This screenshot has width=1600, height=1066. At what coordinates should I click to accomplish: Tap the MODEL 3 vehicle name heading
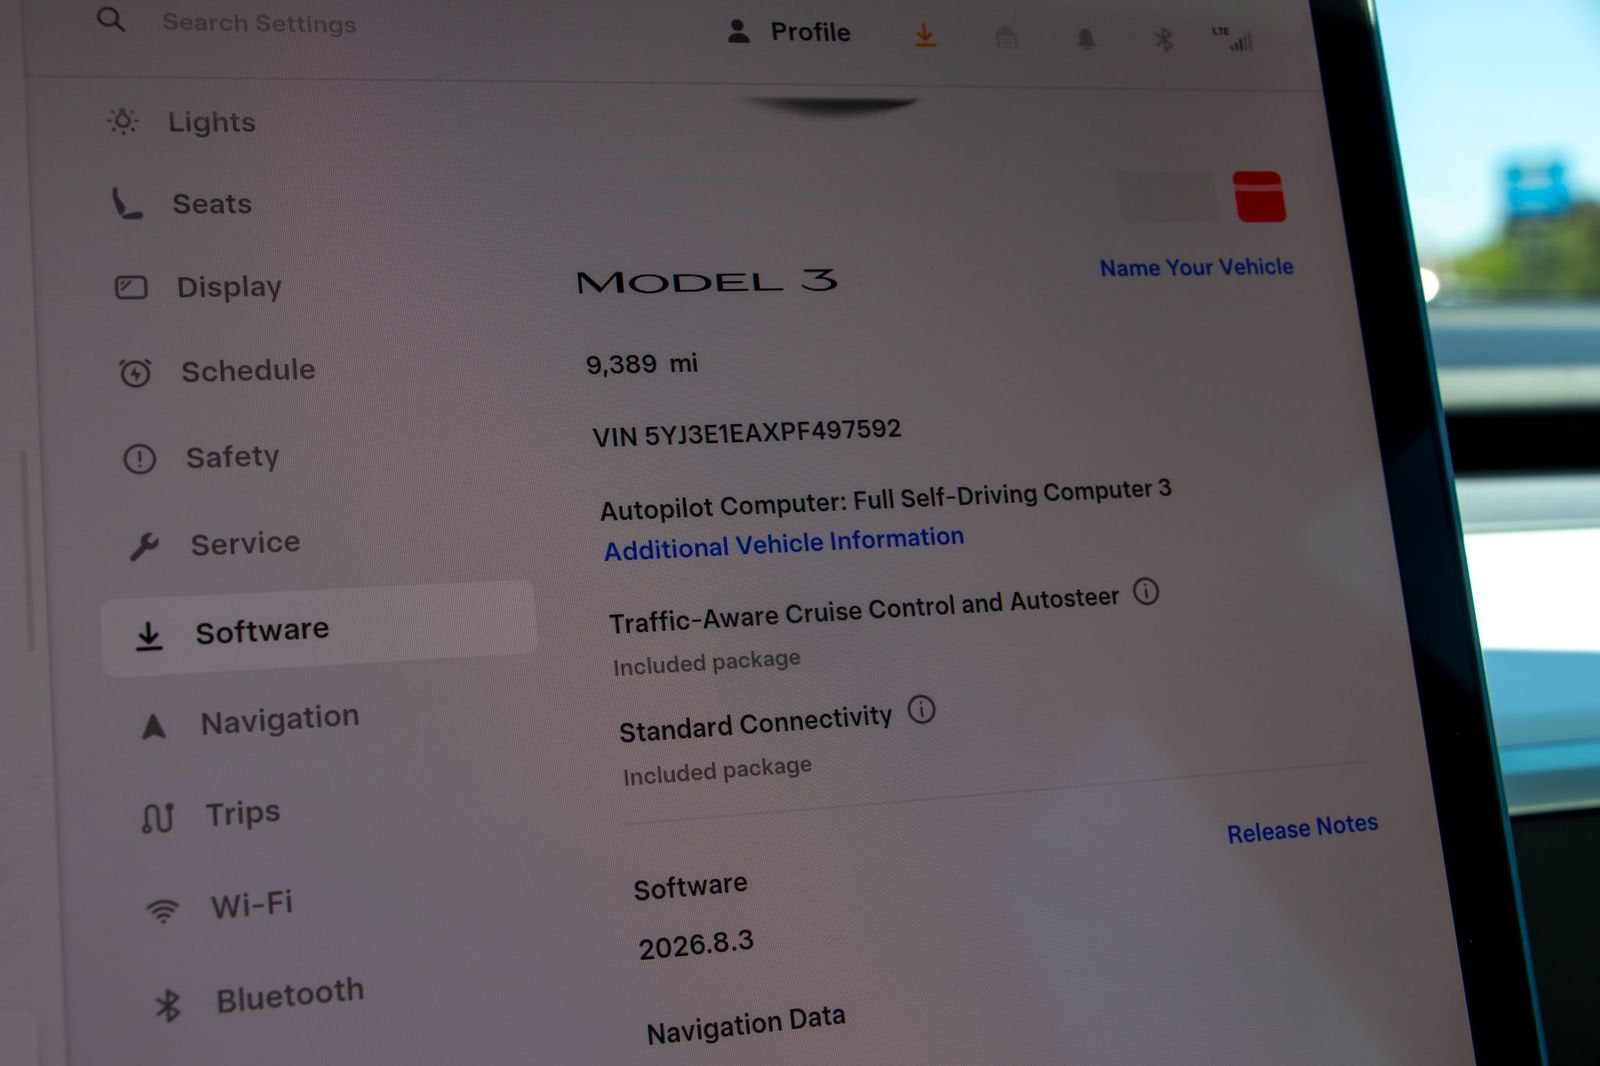pyautogui.click(x=707, y=281)
